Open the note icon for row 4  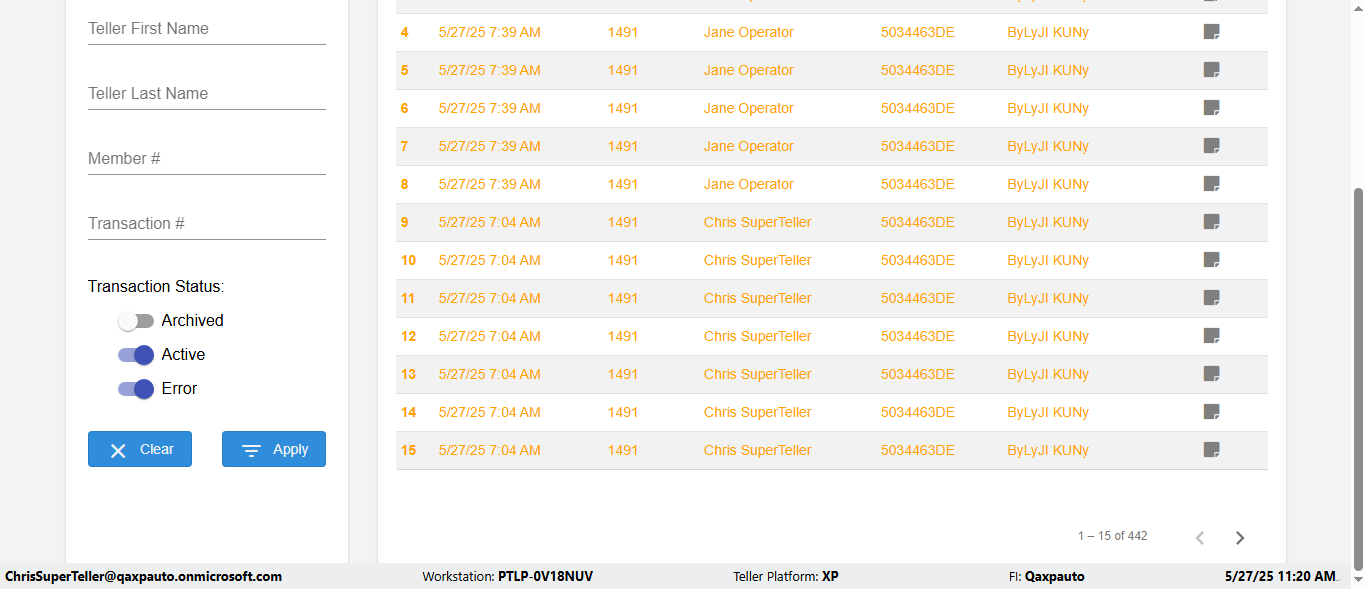[x=1211, y=32]
